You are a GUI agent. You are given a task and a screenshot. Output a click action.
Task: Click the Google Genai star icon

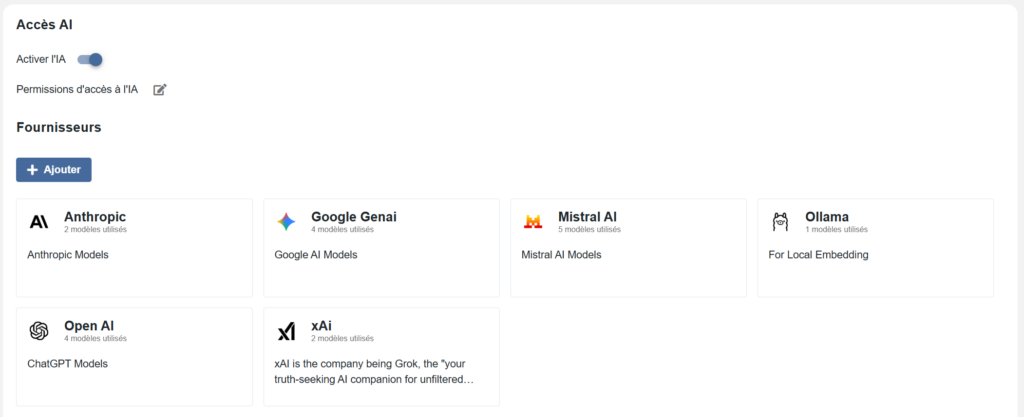pyautogui.click(x=286, y=222)
